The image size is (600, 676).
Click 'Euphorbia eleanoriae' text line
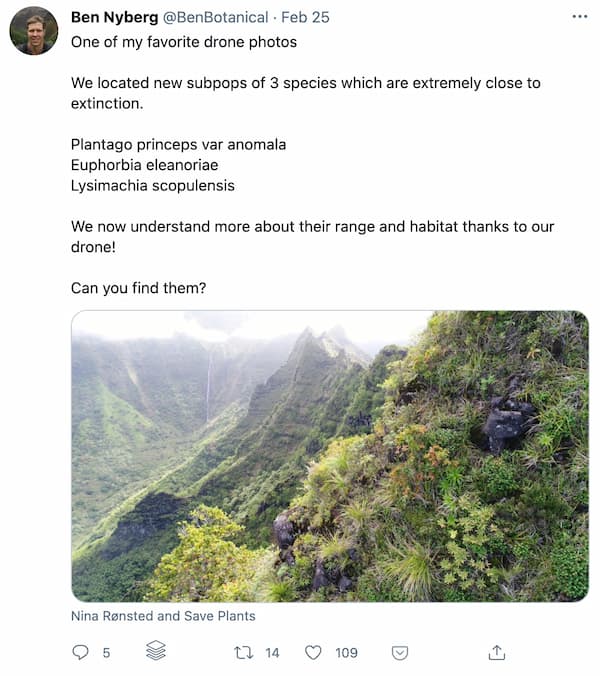point(144,165)
